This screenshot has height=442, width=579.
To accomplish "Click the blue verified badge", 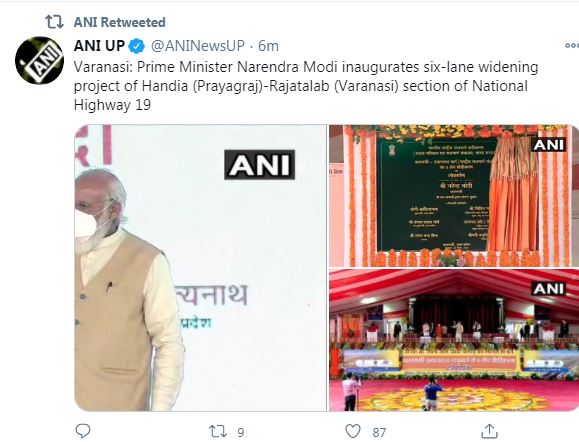I will [x=136, y=46].
